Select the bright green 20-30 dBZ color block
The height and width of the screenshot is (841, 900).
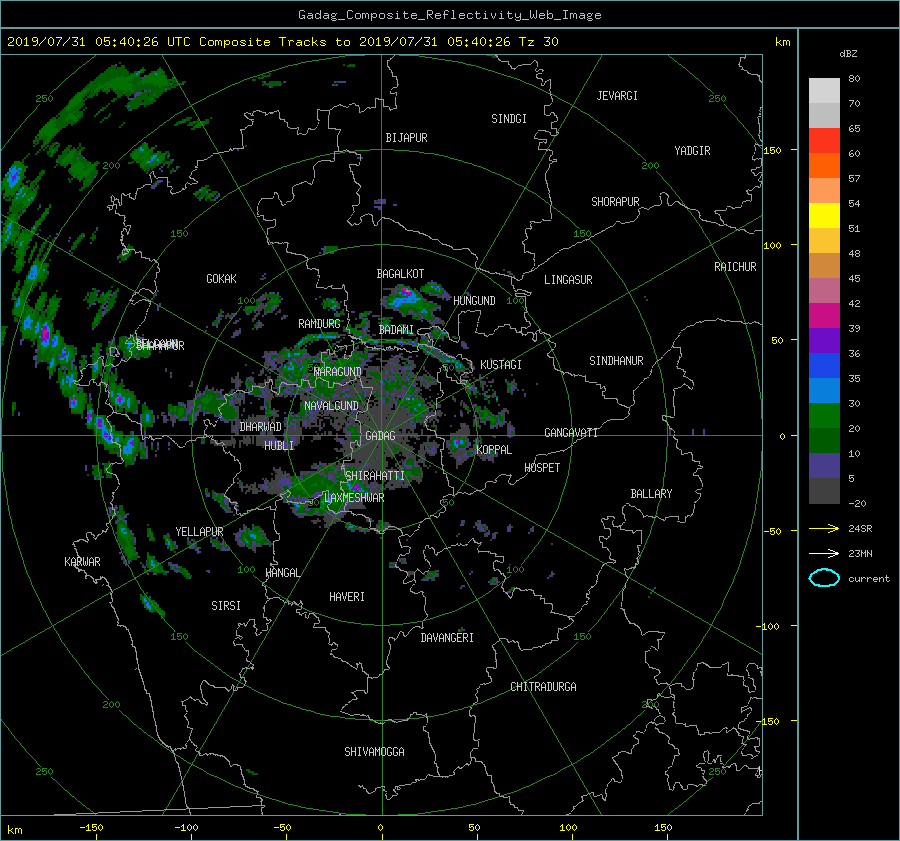pos(824,416)
